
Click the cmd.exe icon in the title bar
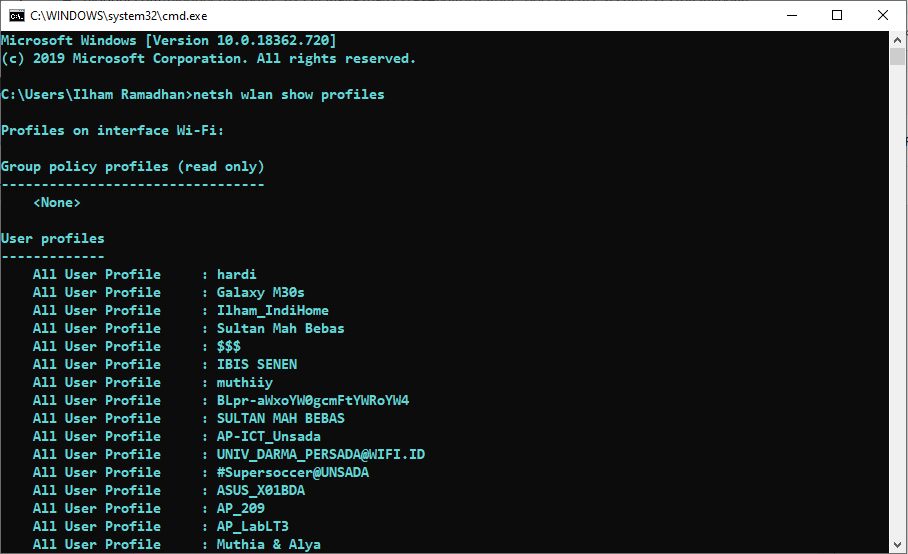(16, 16)
